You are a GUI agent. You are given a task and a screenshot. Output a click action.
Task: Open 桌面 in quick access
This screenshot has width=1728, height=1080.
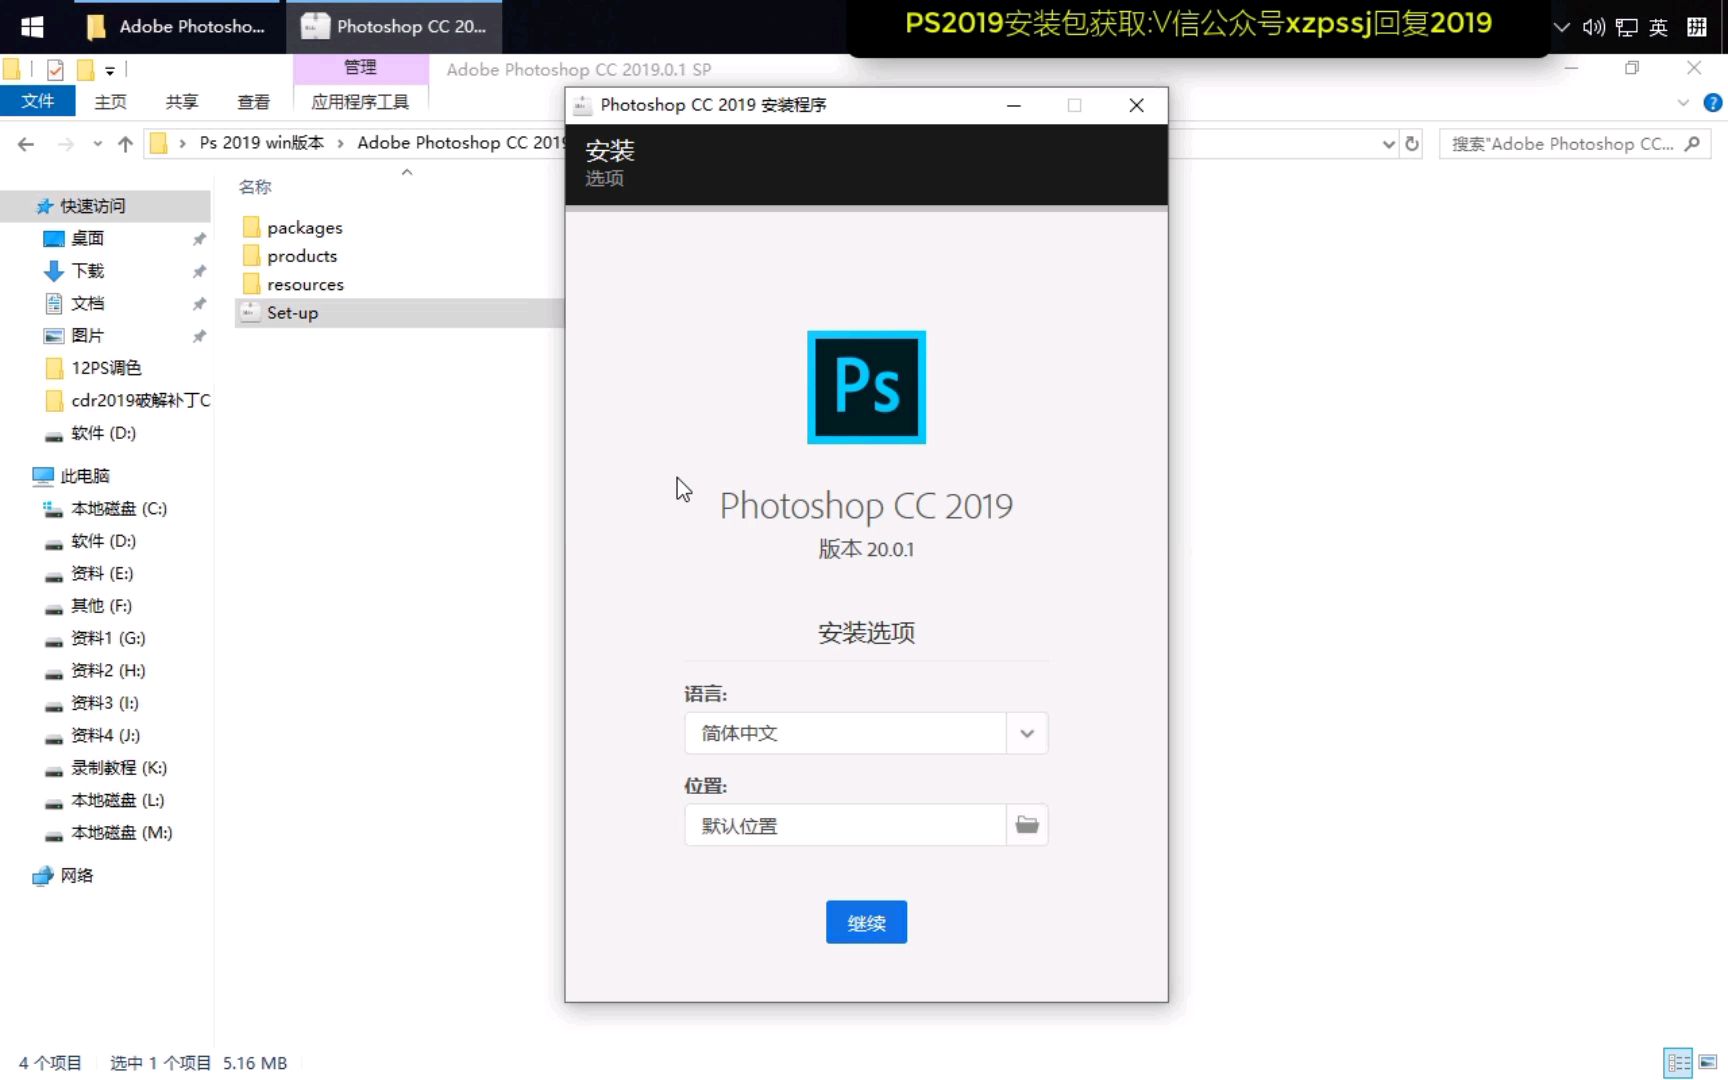pos(87,238)
